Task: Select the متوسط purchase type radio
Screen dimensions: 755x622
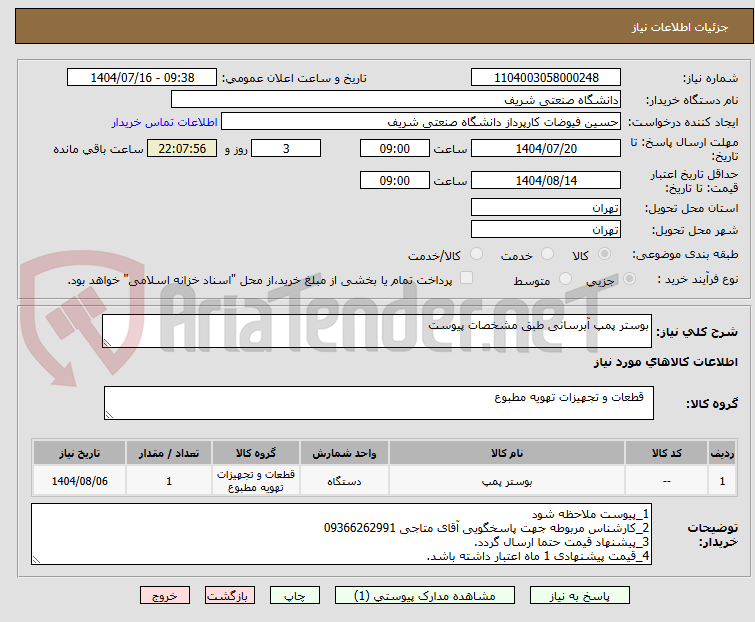Action: (x=565, y=279)
